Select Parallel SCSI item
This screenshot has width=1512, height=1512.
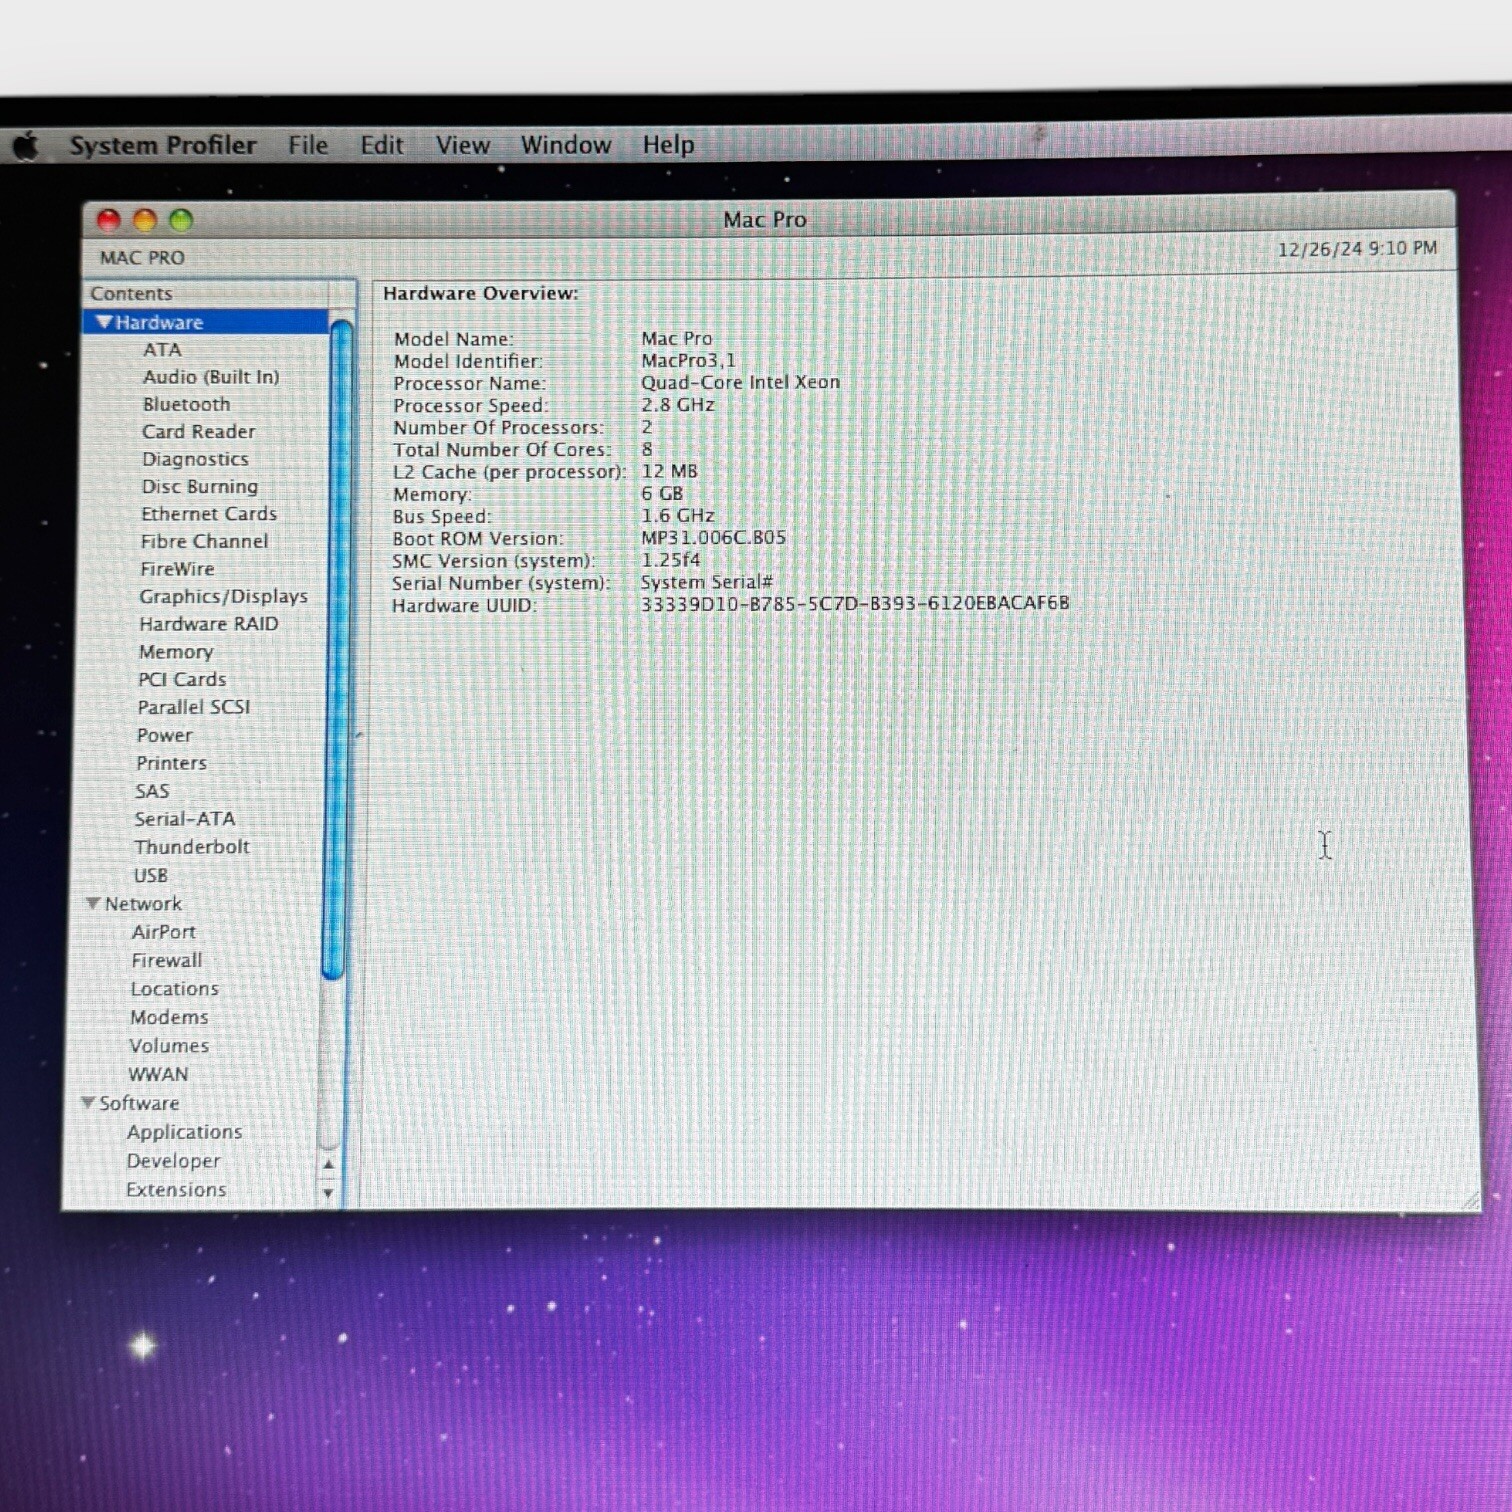click(194, 707)
